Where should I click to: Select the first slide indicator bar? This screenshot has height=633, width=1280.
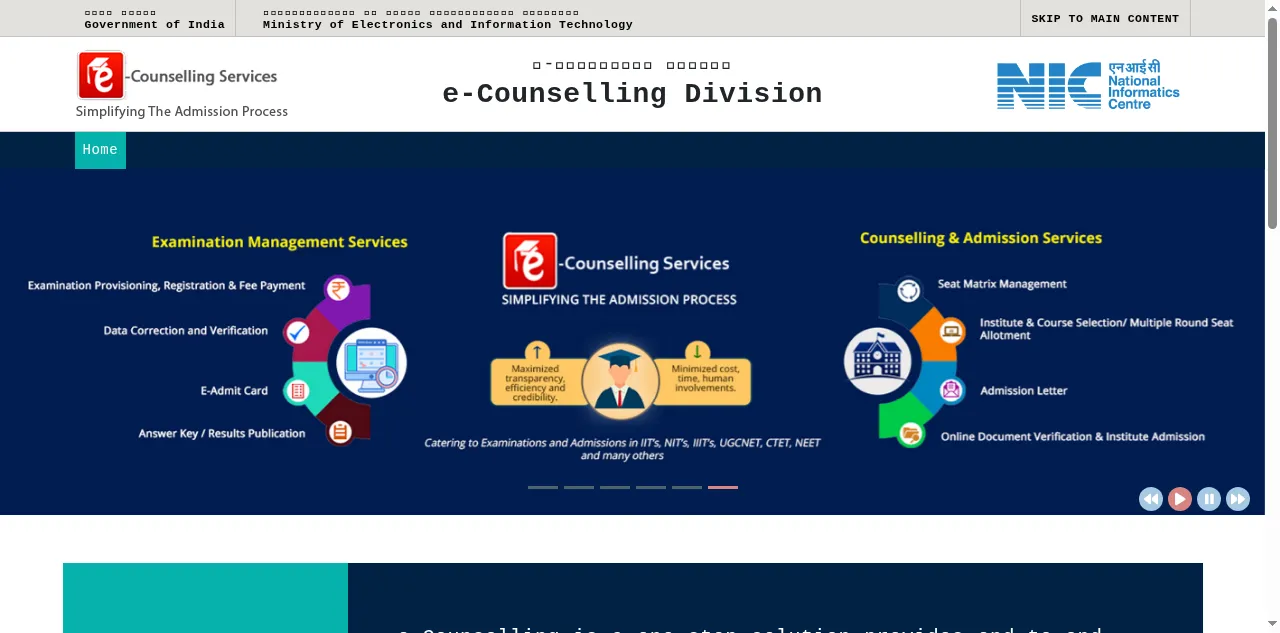pyautogui.click(x=543, y=487)
